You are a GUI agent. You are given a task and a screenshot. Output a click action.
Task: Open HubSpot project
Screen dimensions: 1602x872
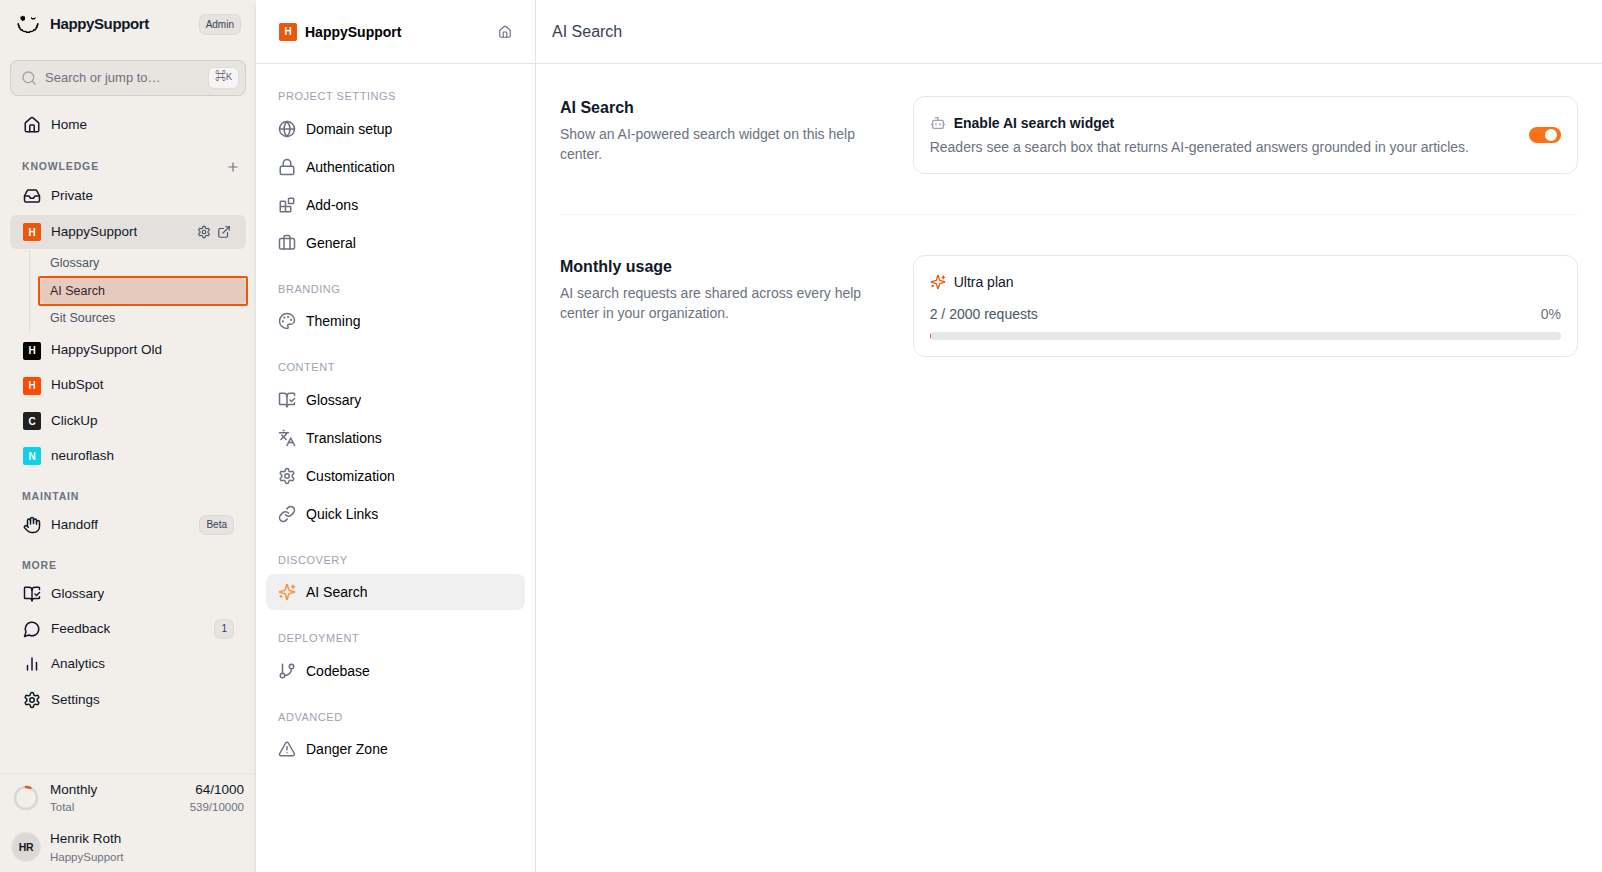pos(128,385)
